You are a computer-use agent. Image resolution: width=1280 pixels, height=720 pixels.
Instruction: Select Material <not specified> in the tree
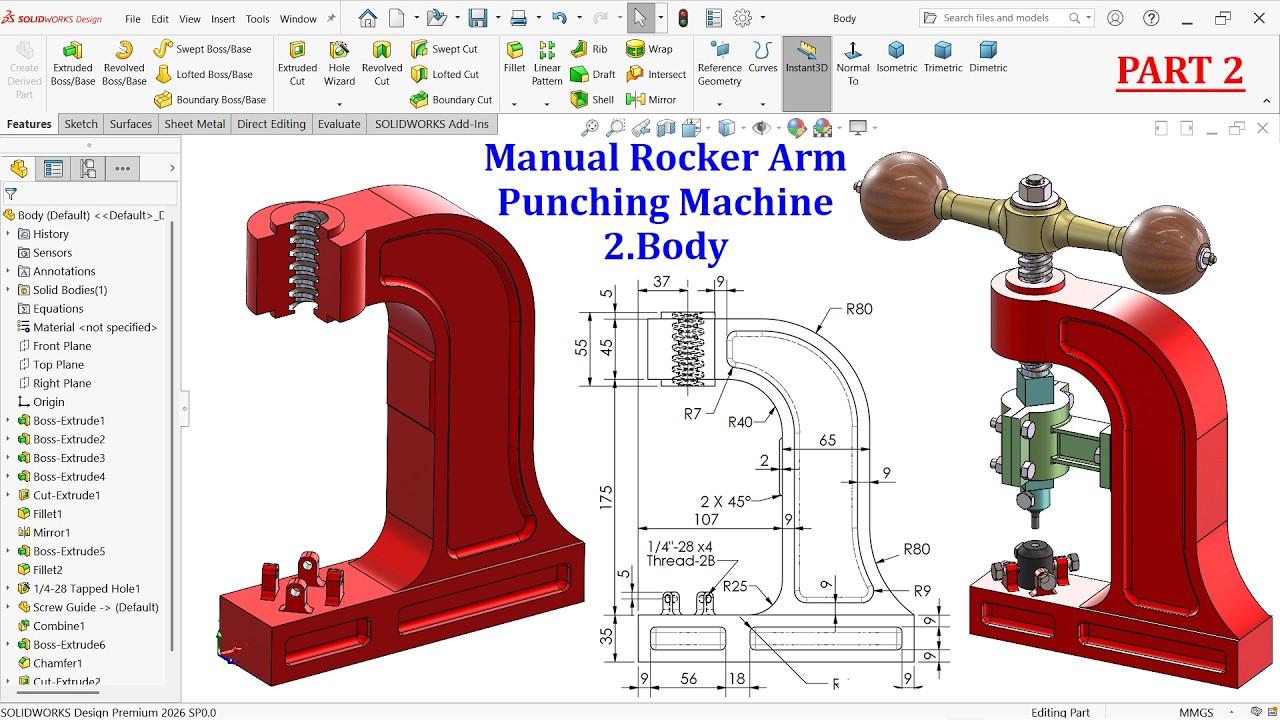coord(87,327)
